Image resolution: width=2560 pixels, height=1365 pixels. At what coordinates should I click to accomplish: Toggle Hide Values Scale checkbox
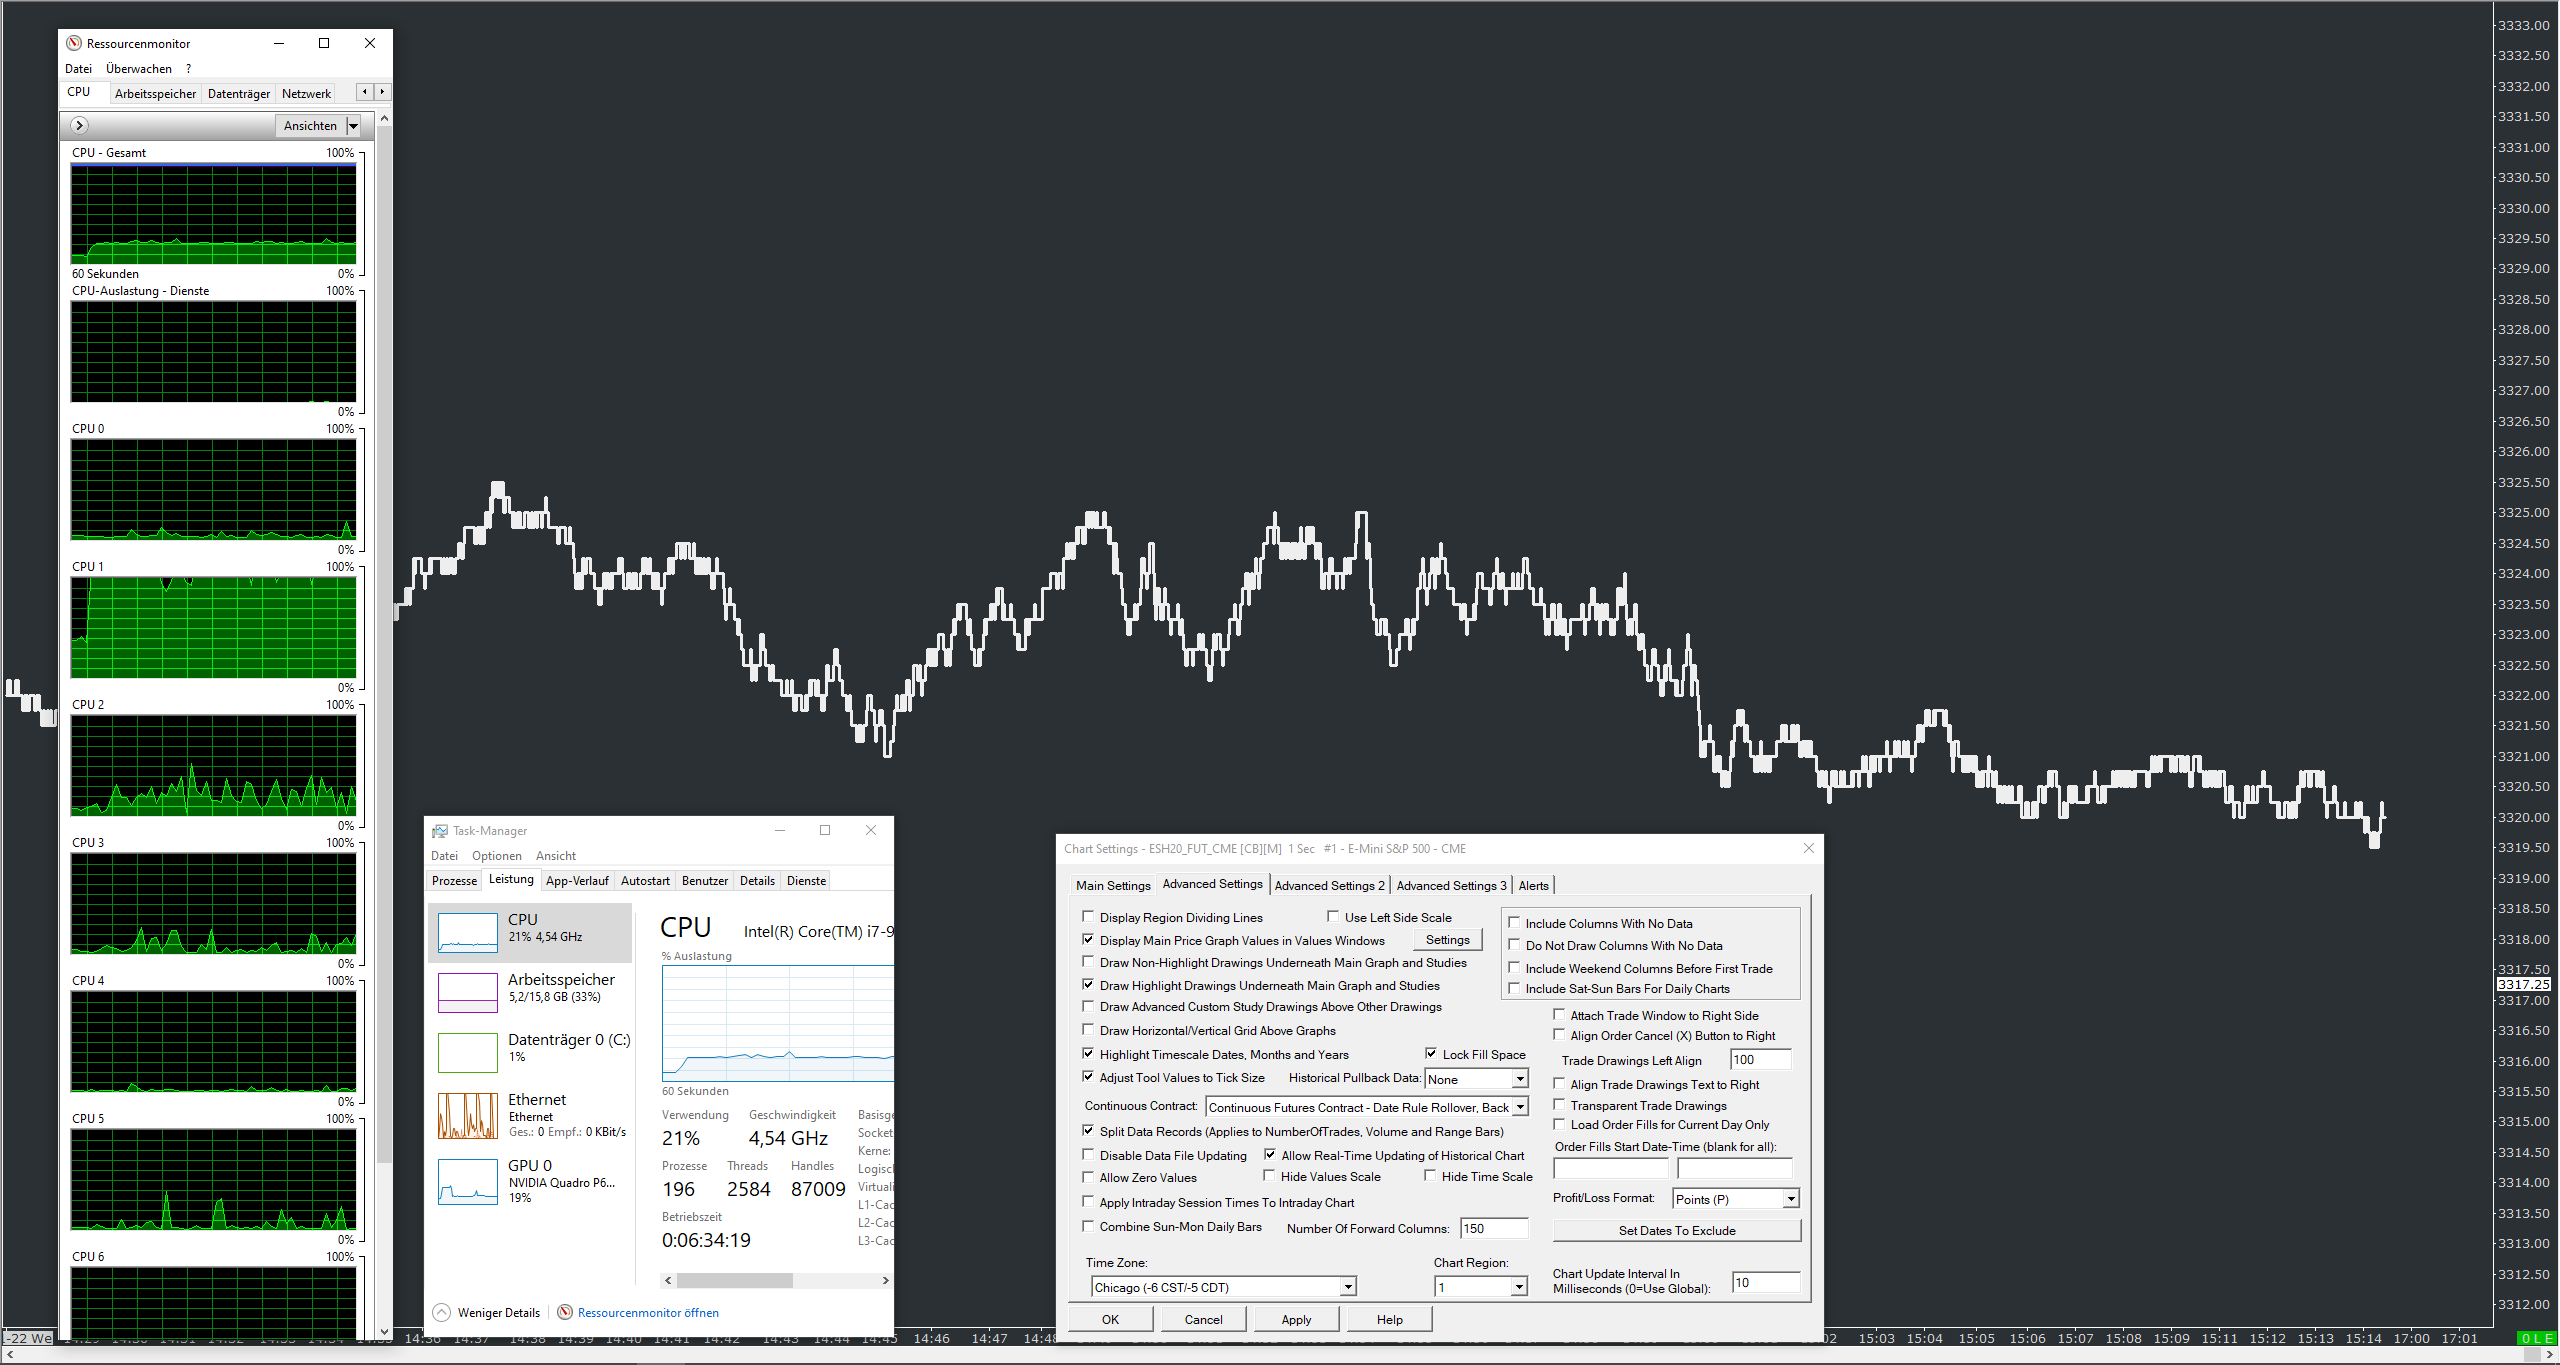click(1269, 1176)
